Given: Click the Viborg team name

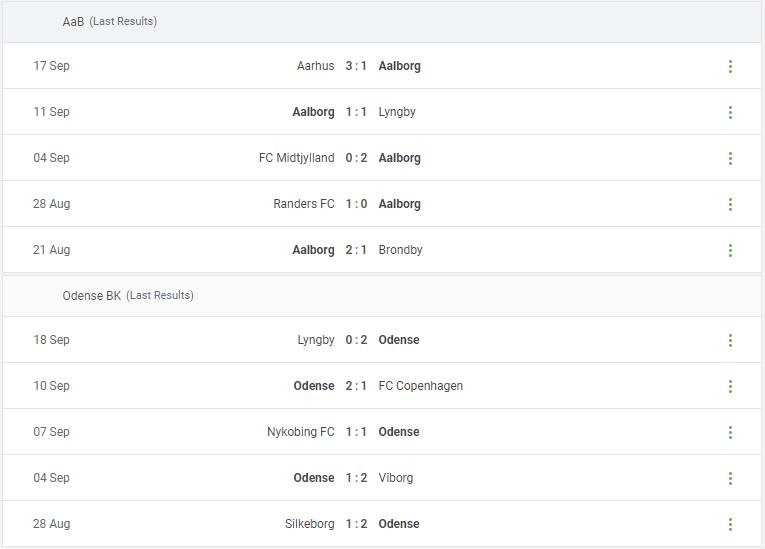Looking at the screenshot, I should click(396, 478).
